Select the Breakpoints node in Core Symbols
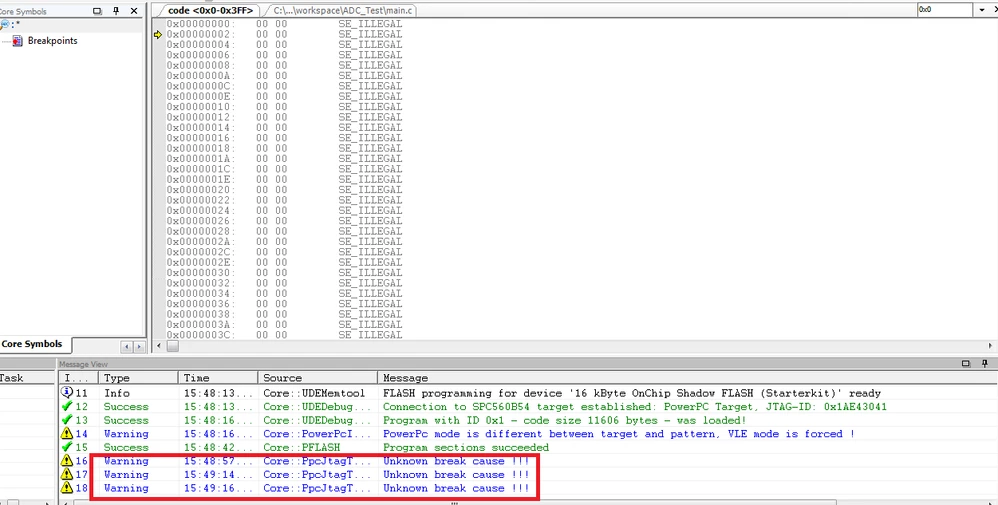 point(52,41)
